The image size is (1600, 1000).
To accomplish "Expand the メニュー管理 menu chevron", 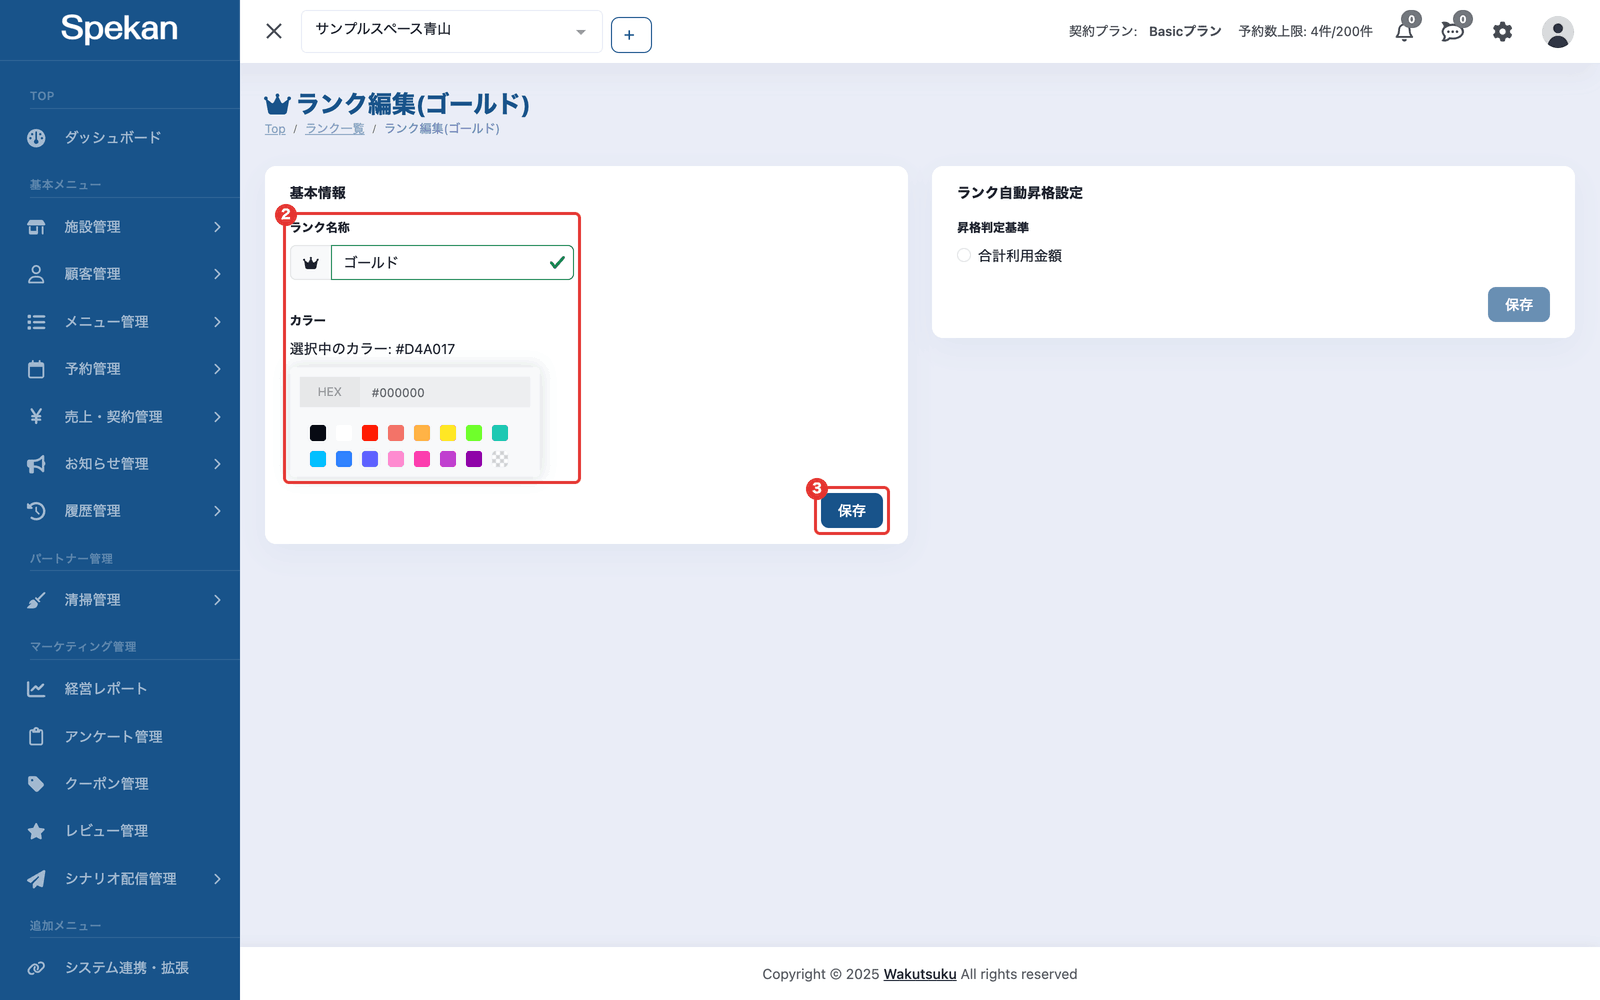I will tap(217, 322).
